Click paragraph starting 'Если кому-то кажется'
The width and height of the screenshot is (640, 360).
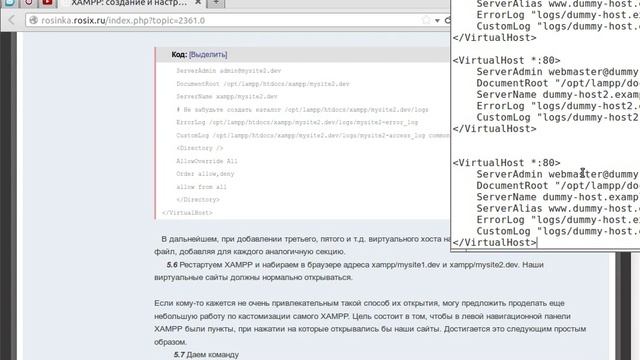coord(370,322)
